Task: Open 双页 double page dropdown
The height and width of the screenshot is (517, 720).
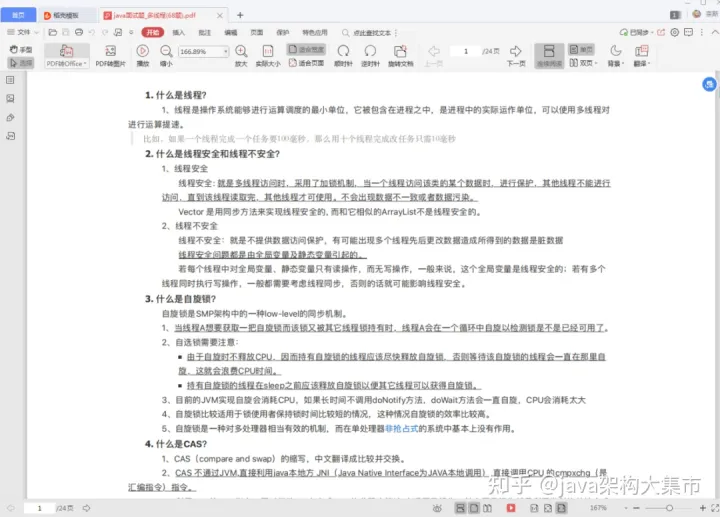Action: (583, 63)
